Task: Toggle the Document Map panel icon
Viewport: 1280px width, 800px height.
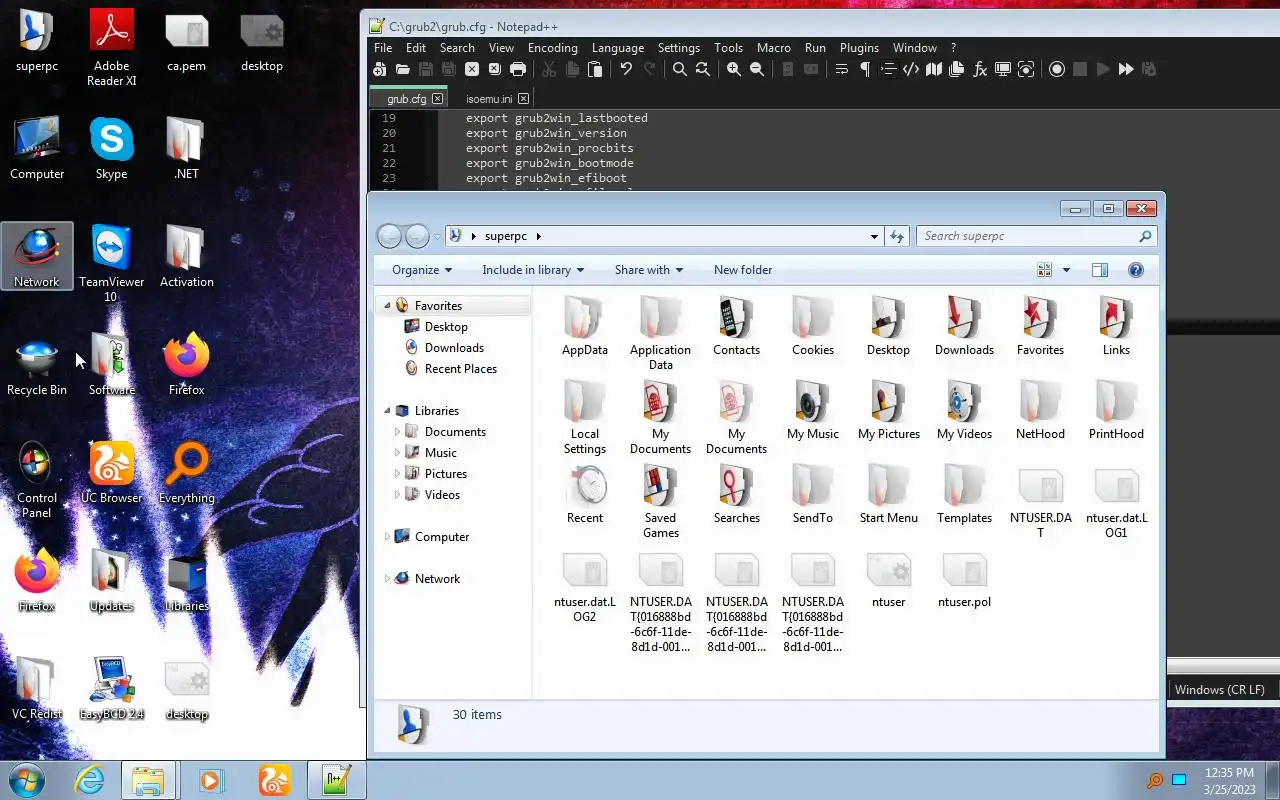Action: (x=934, y=69)
